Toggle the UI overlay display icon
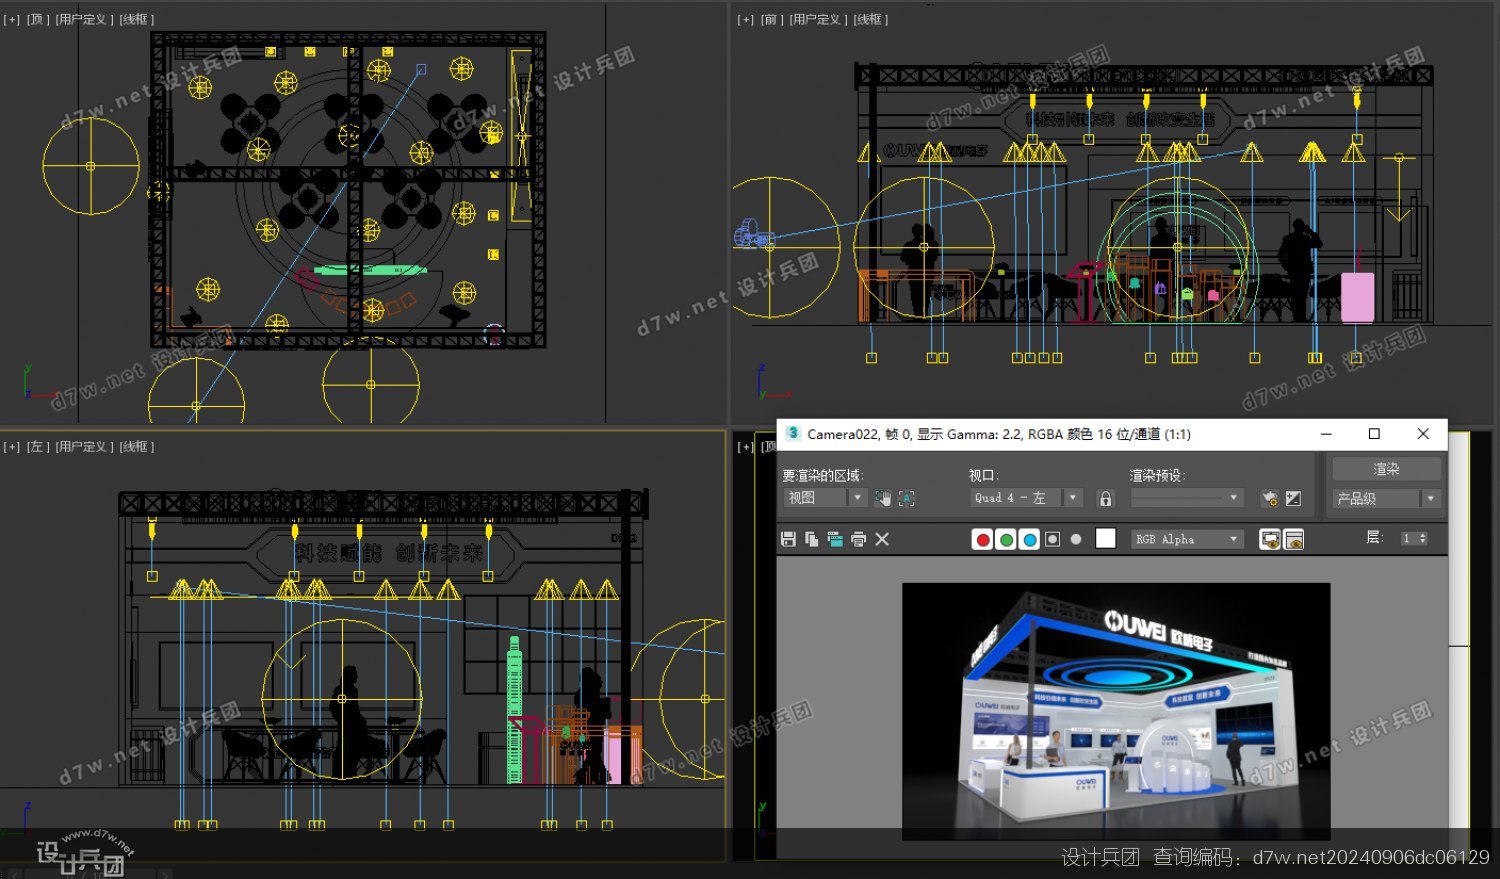This screenshot has width=1500, height=879. tap(1270, 539)
